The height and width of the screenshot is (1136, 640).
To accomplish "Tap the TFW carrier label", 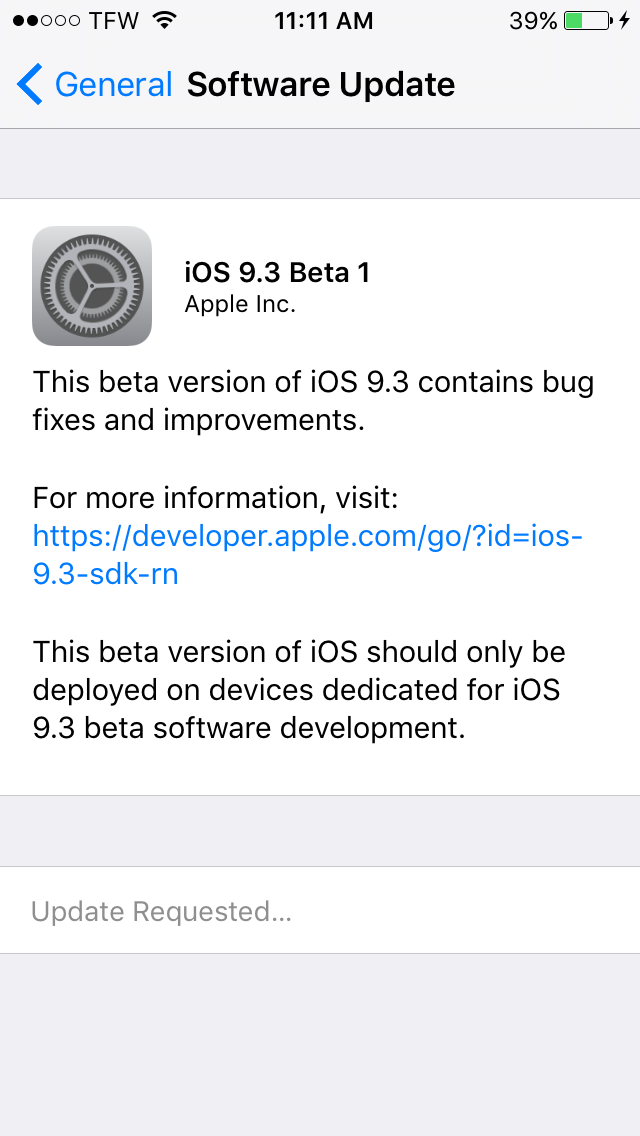I will pyautogui.click(x=114, y=21).
